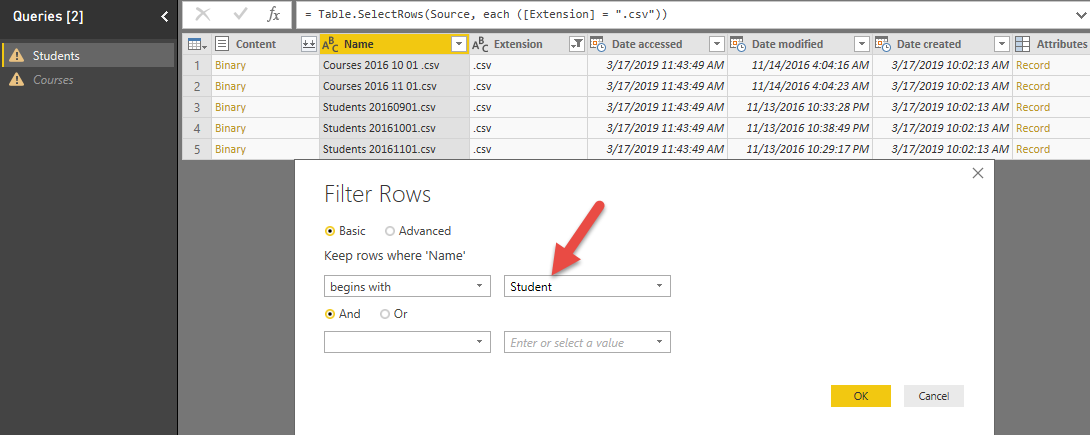Open the second value dropdown arrow
Viewport: 1090px width, 435px height.
click(x=659, y=342)
